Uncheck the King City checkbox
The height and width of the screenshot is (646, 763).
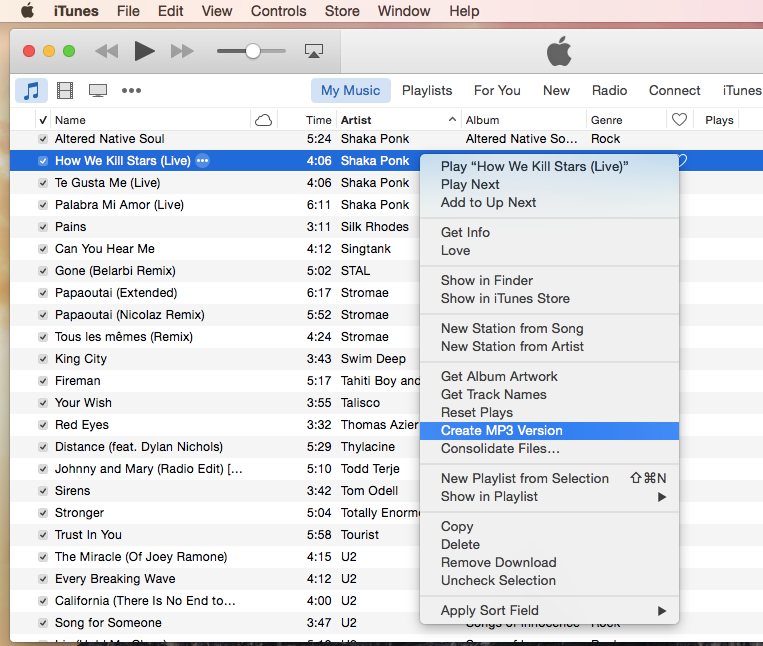43,359
